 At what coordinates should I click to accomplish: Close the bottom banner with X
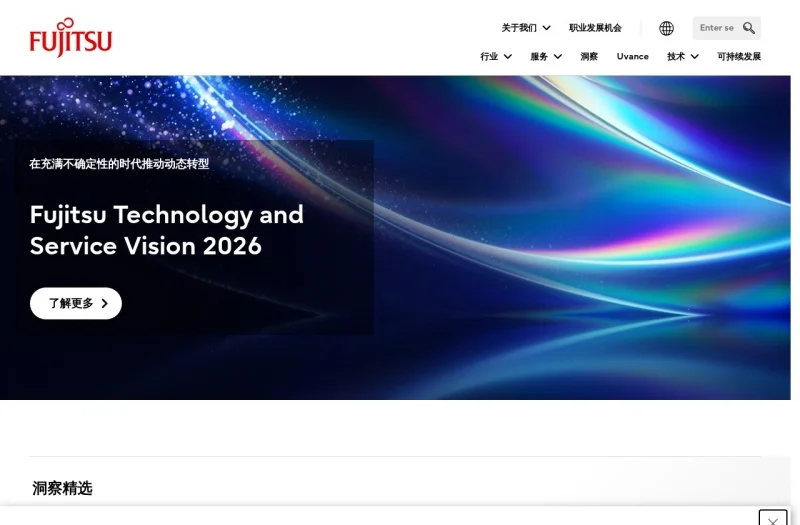(772, 518)
